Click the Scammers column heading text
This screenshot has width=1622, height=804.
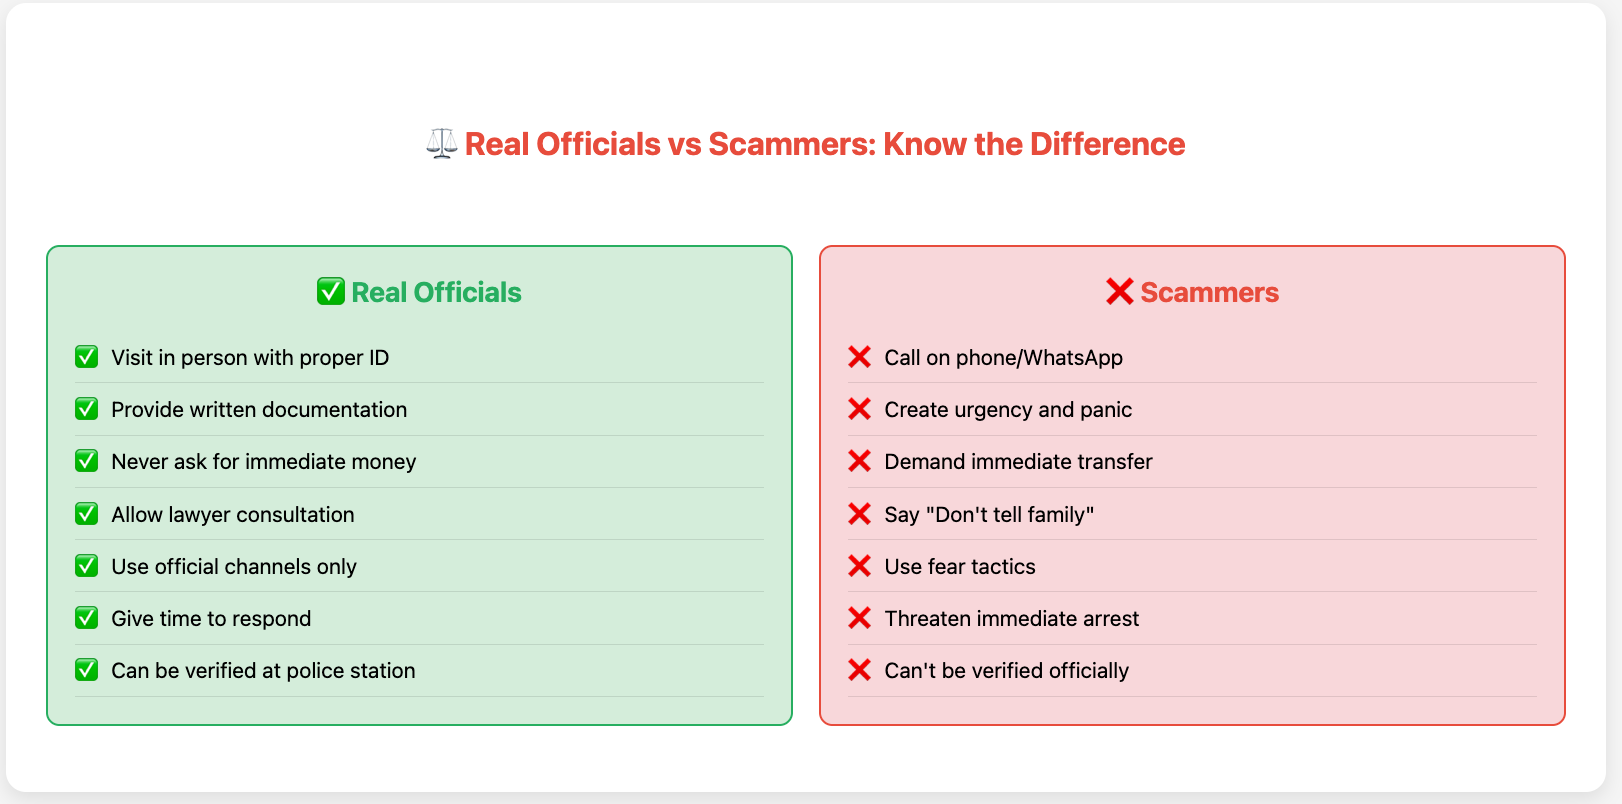1209,292
